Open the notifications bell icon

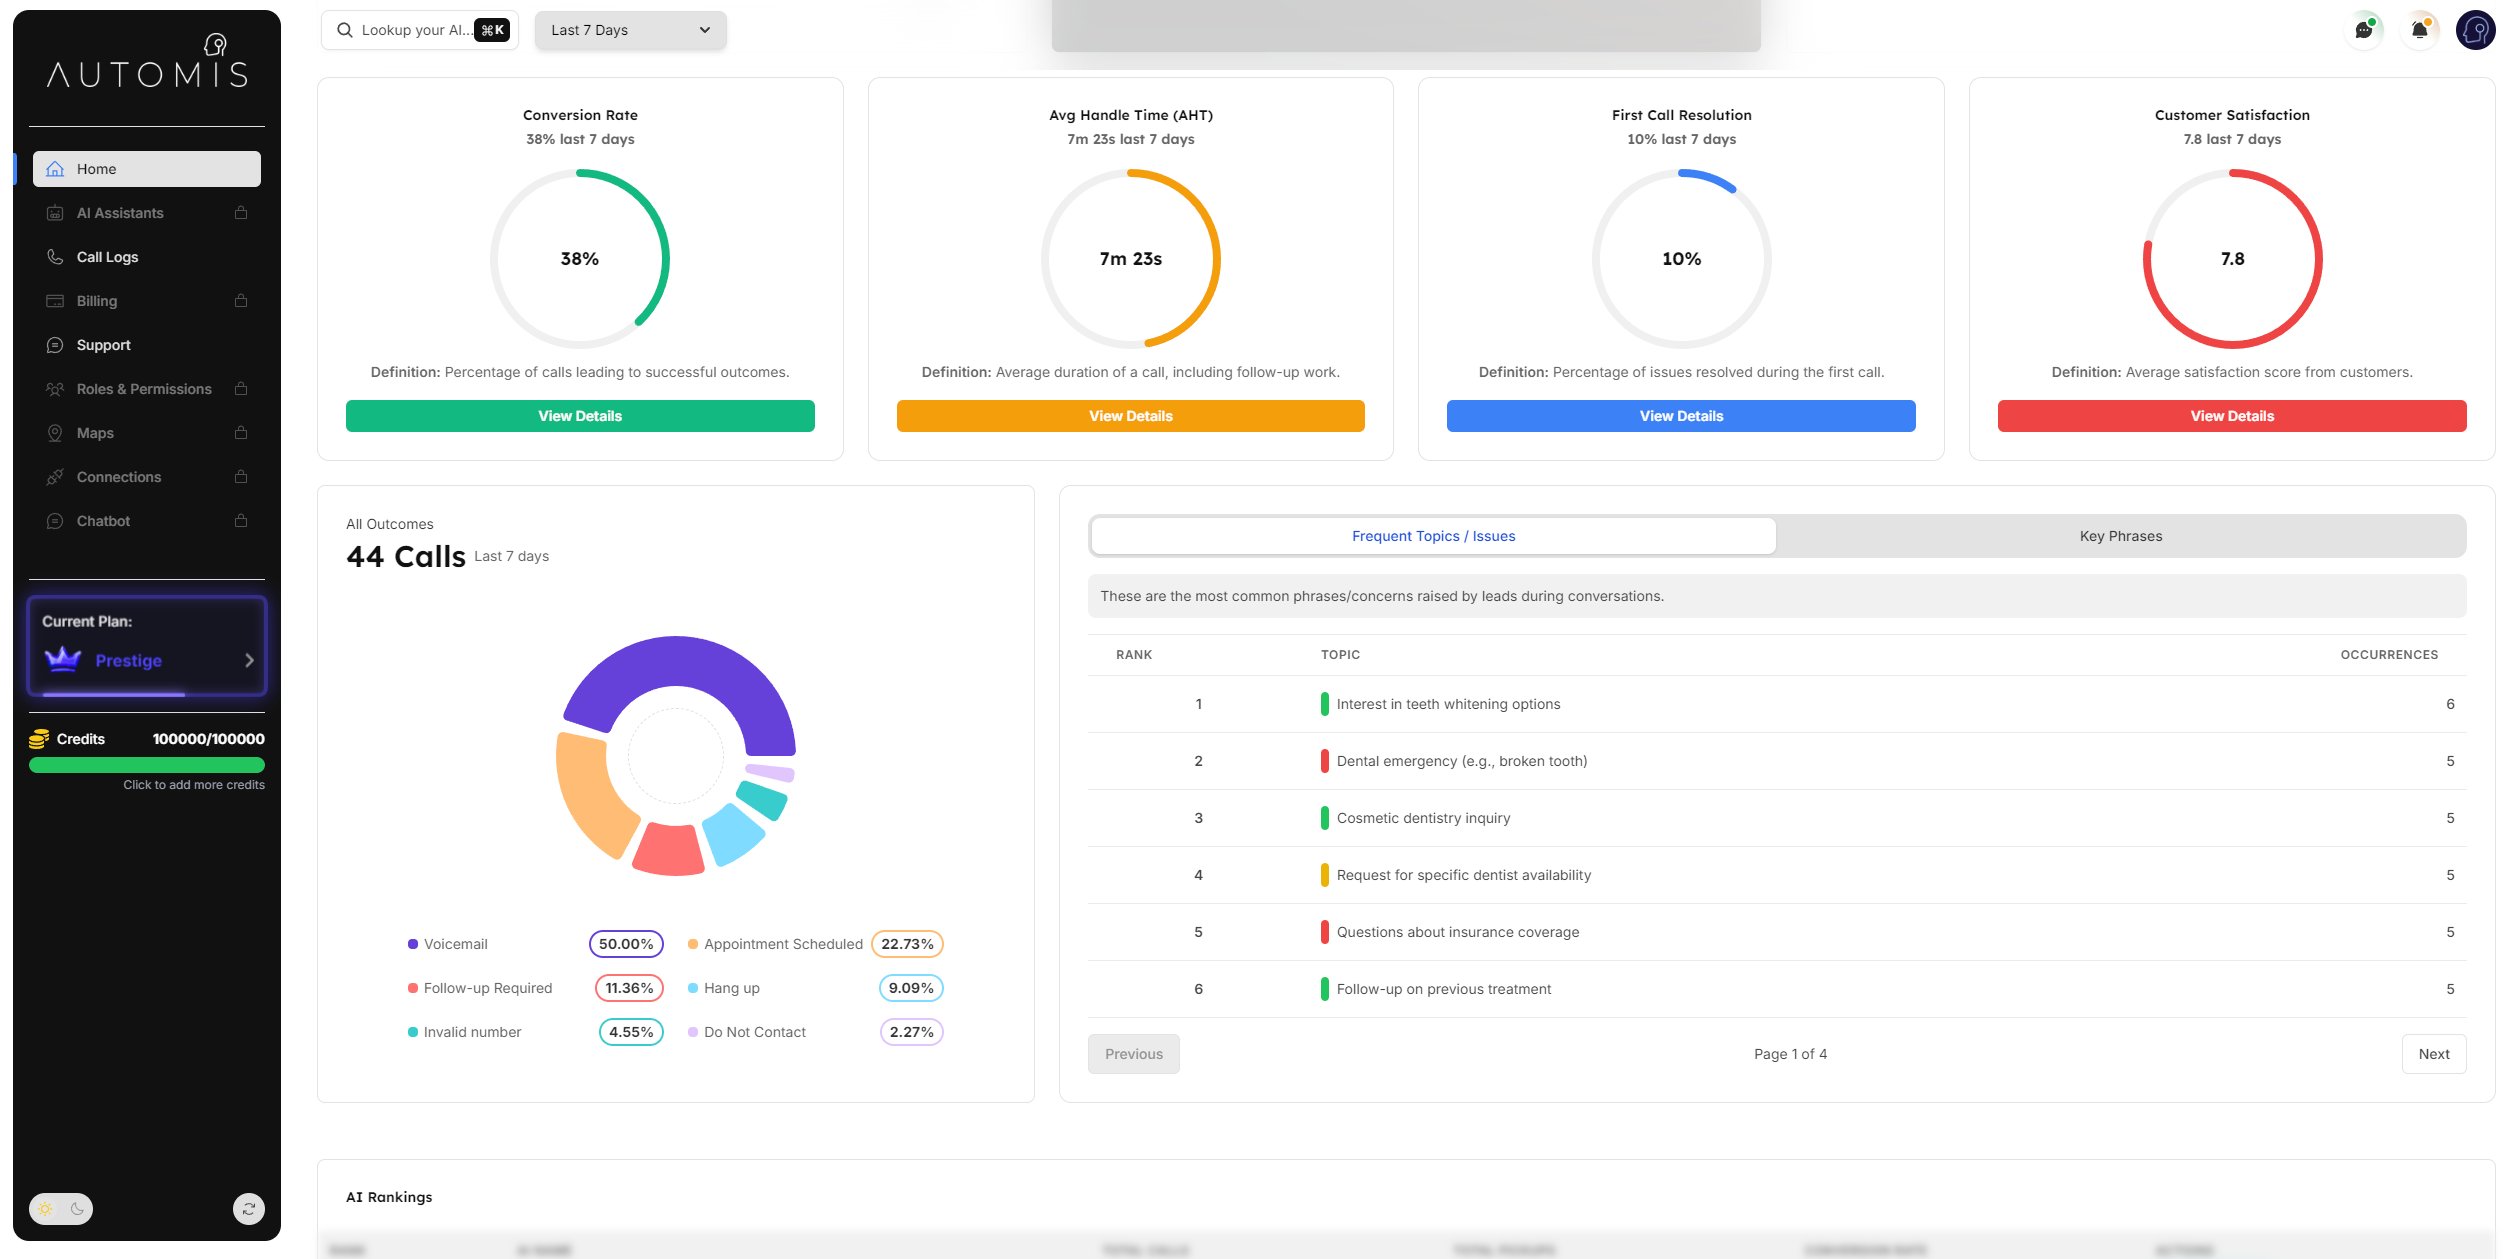tap(2420, 30)
